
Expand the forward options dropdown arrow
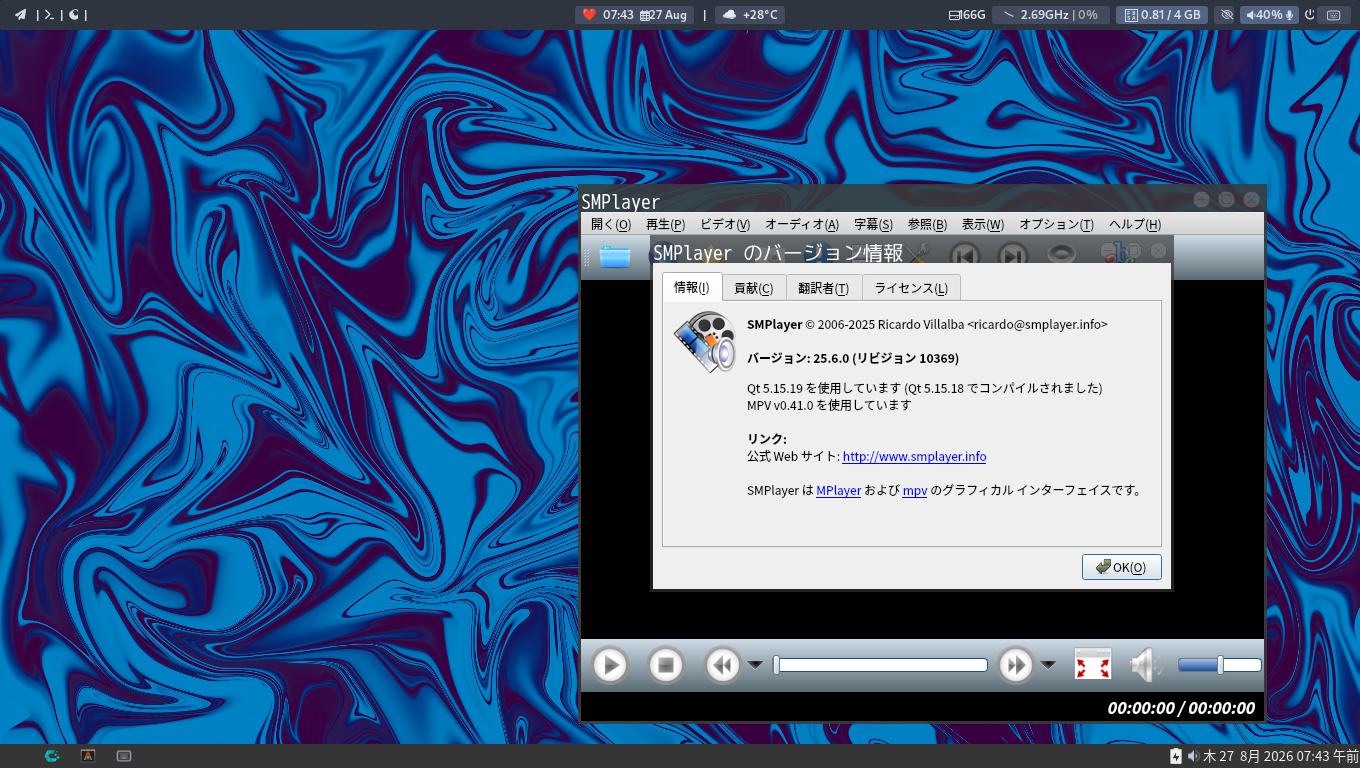[x=1048, y=665]
